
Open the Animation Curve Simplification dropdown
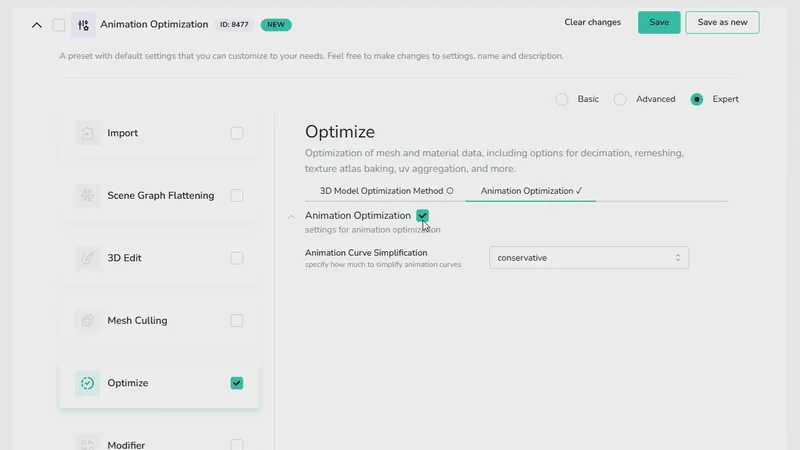589,258
